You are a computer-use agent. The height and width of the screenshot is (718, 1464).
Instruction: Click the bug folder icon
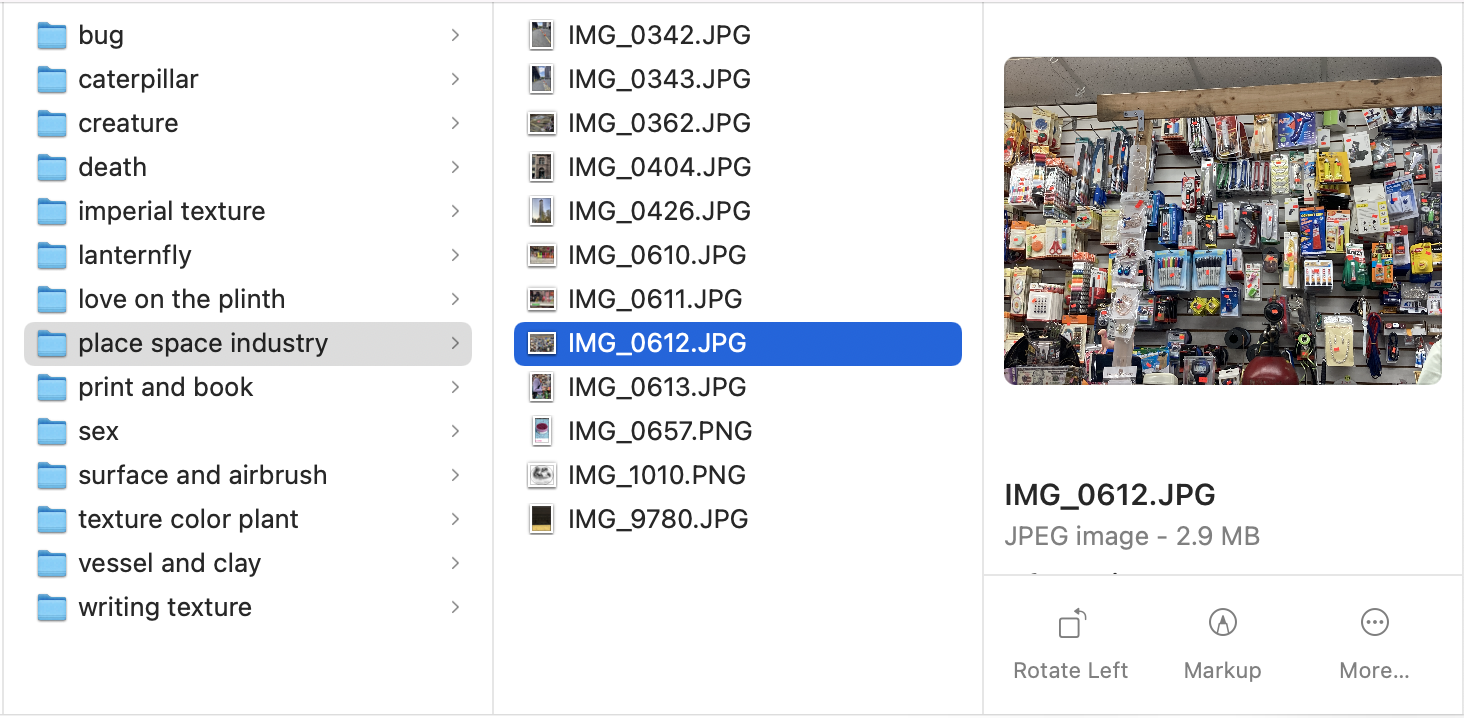[51, 36]
